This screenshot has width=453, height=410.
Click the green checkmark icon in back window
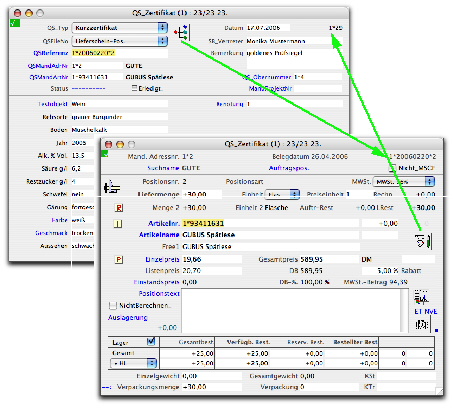[x=15, y=23]
